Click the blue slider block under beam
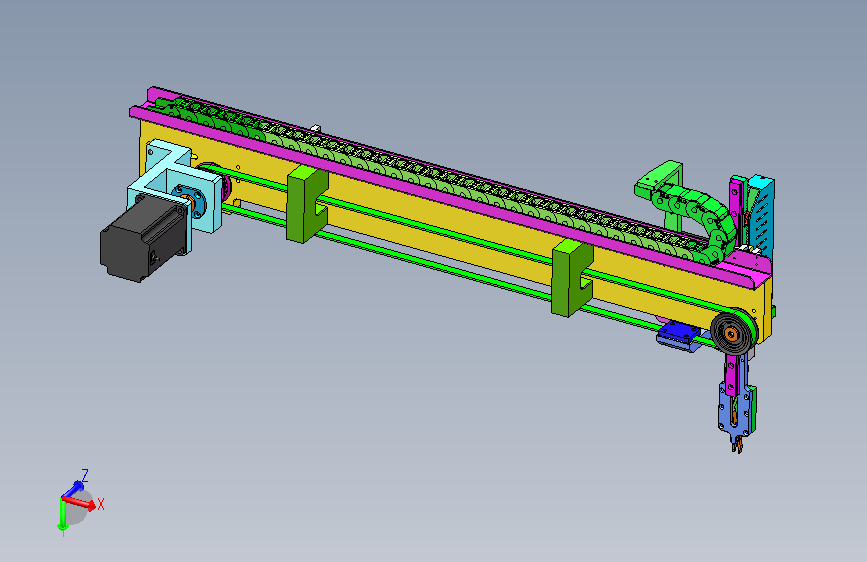Viewport: 867px width, 562px height. click(678, 335)
